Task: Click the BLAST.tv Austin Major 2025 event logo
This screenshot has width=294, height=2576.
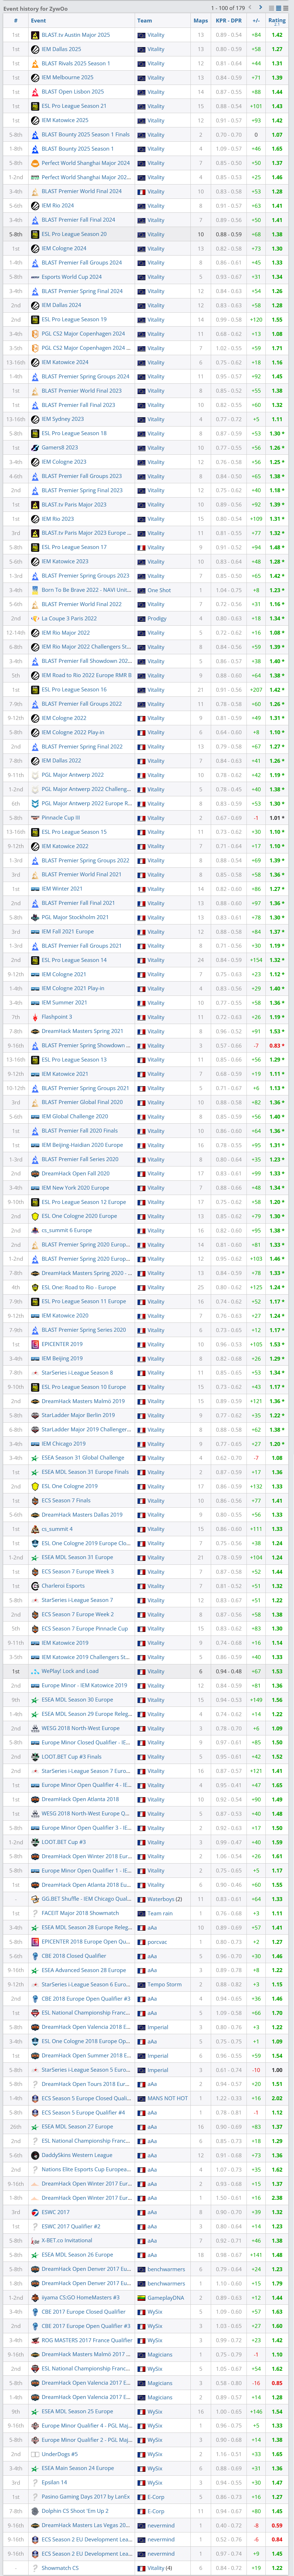Action: coord(35,35)
